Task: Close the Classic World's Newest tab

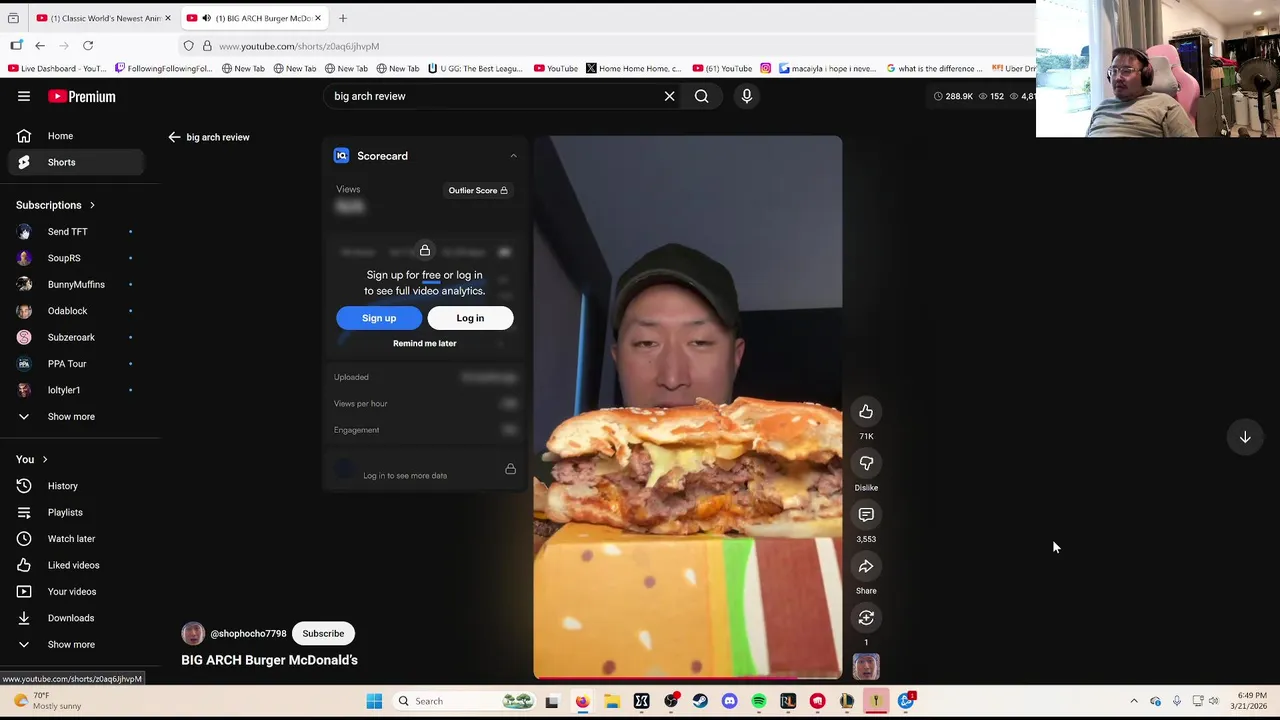Action: click(x=168, y=18)
